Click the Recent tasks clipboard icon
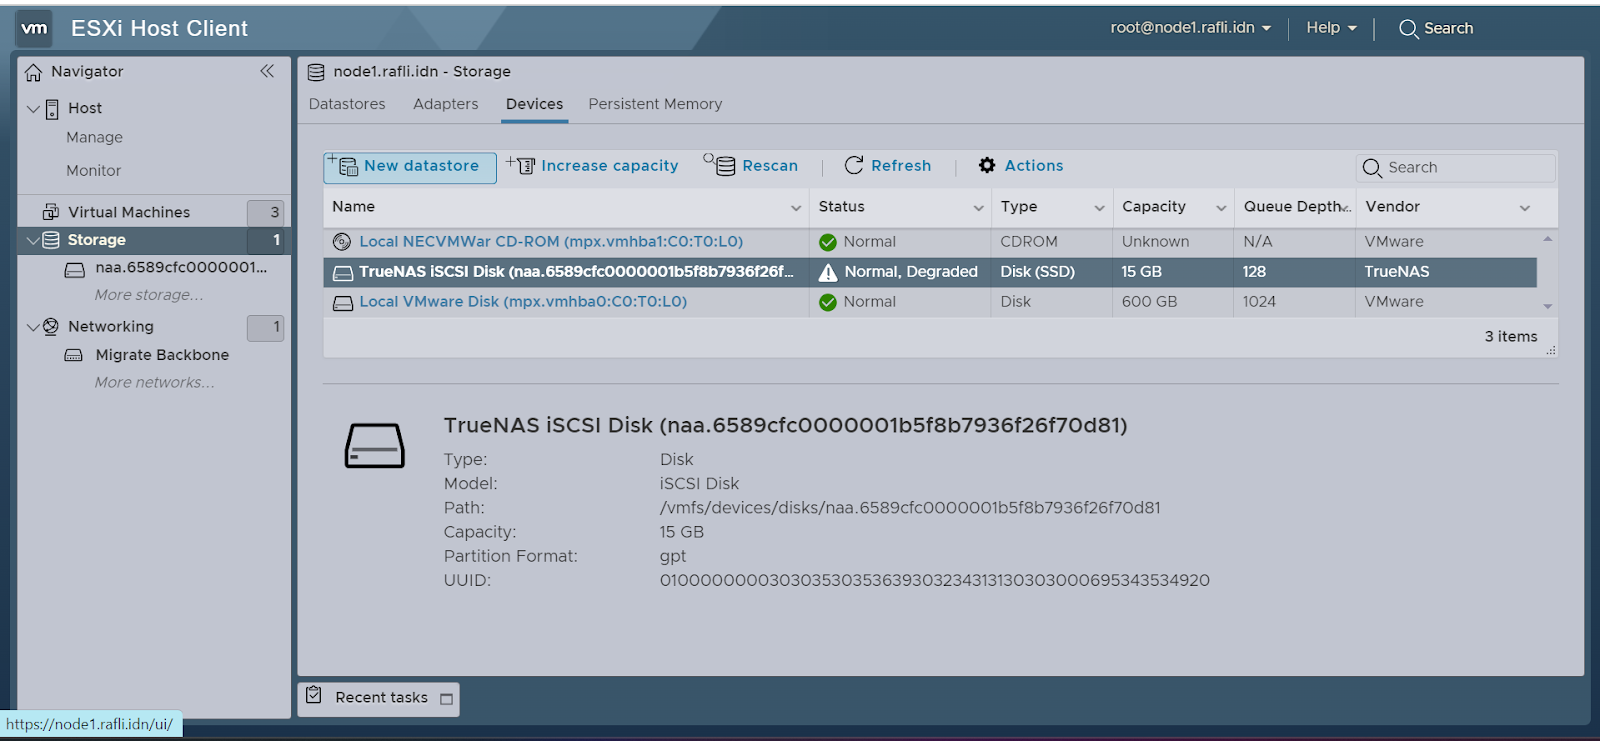1600x741 pixels. point(314,695)
